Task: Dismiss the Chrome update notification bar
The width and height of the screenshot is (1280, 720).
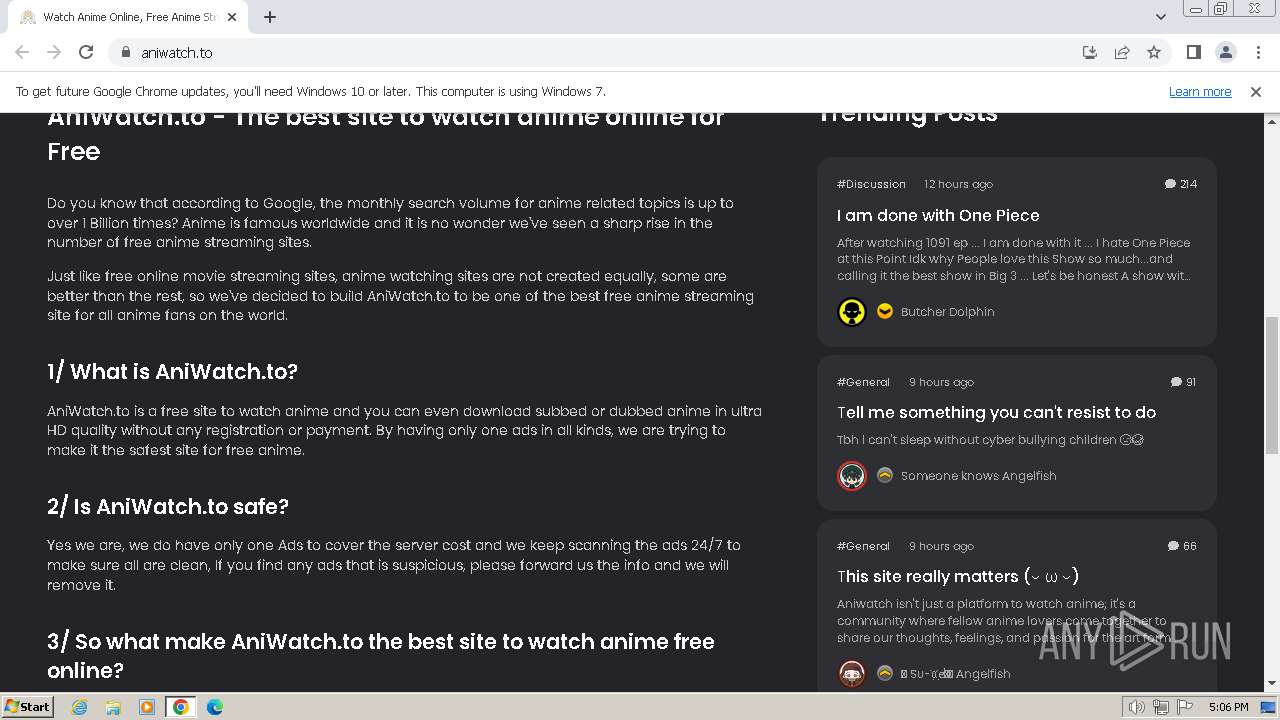Action: [1256, 91]
